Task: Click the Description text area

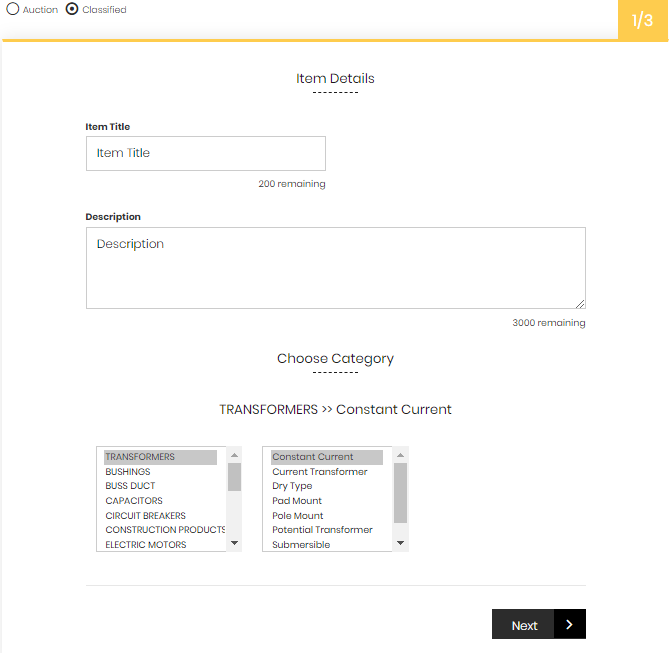Action: click(336, 268)
